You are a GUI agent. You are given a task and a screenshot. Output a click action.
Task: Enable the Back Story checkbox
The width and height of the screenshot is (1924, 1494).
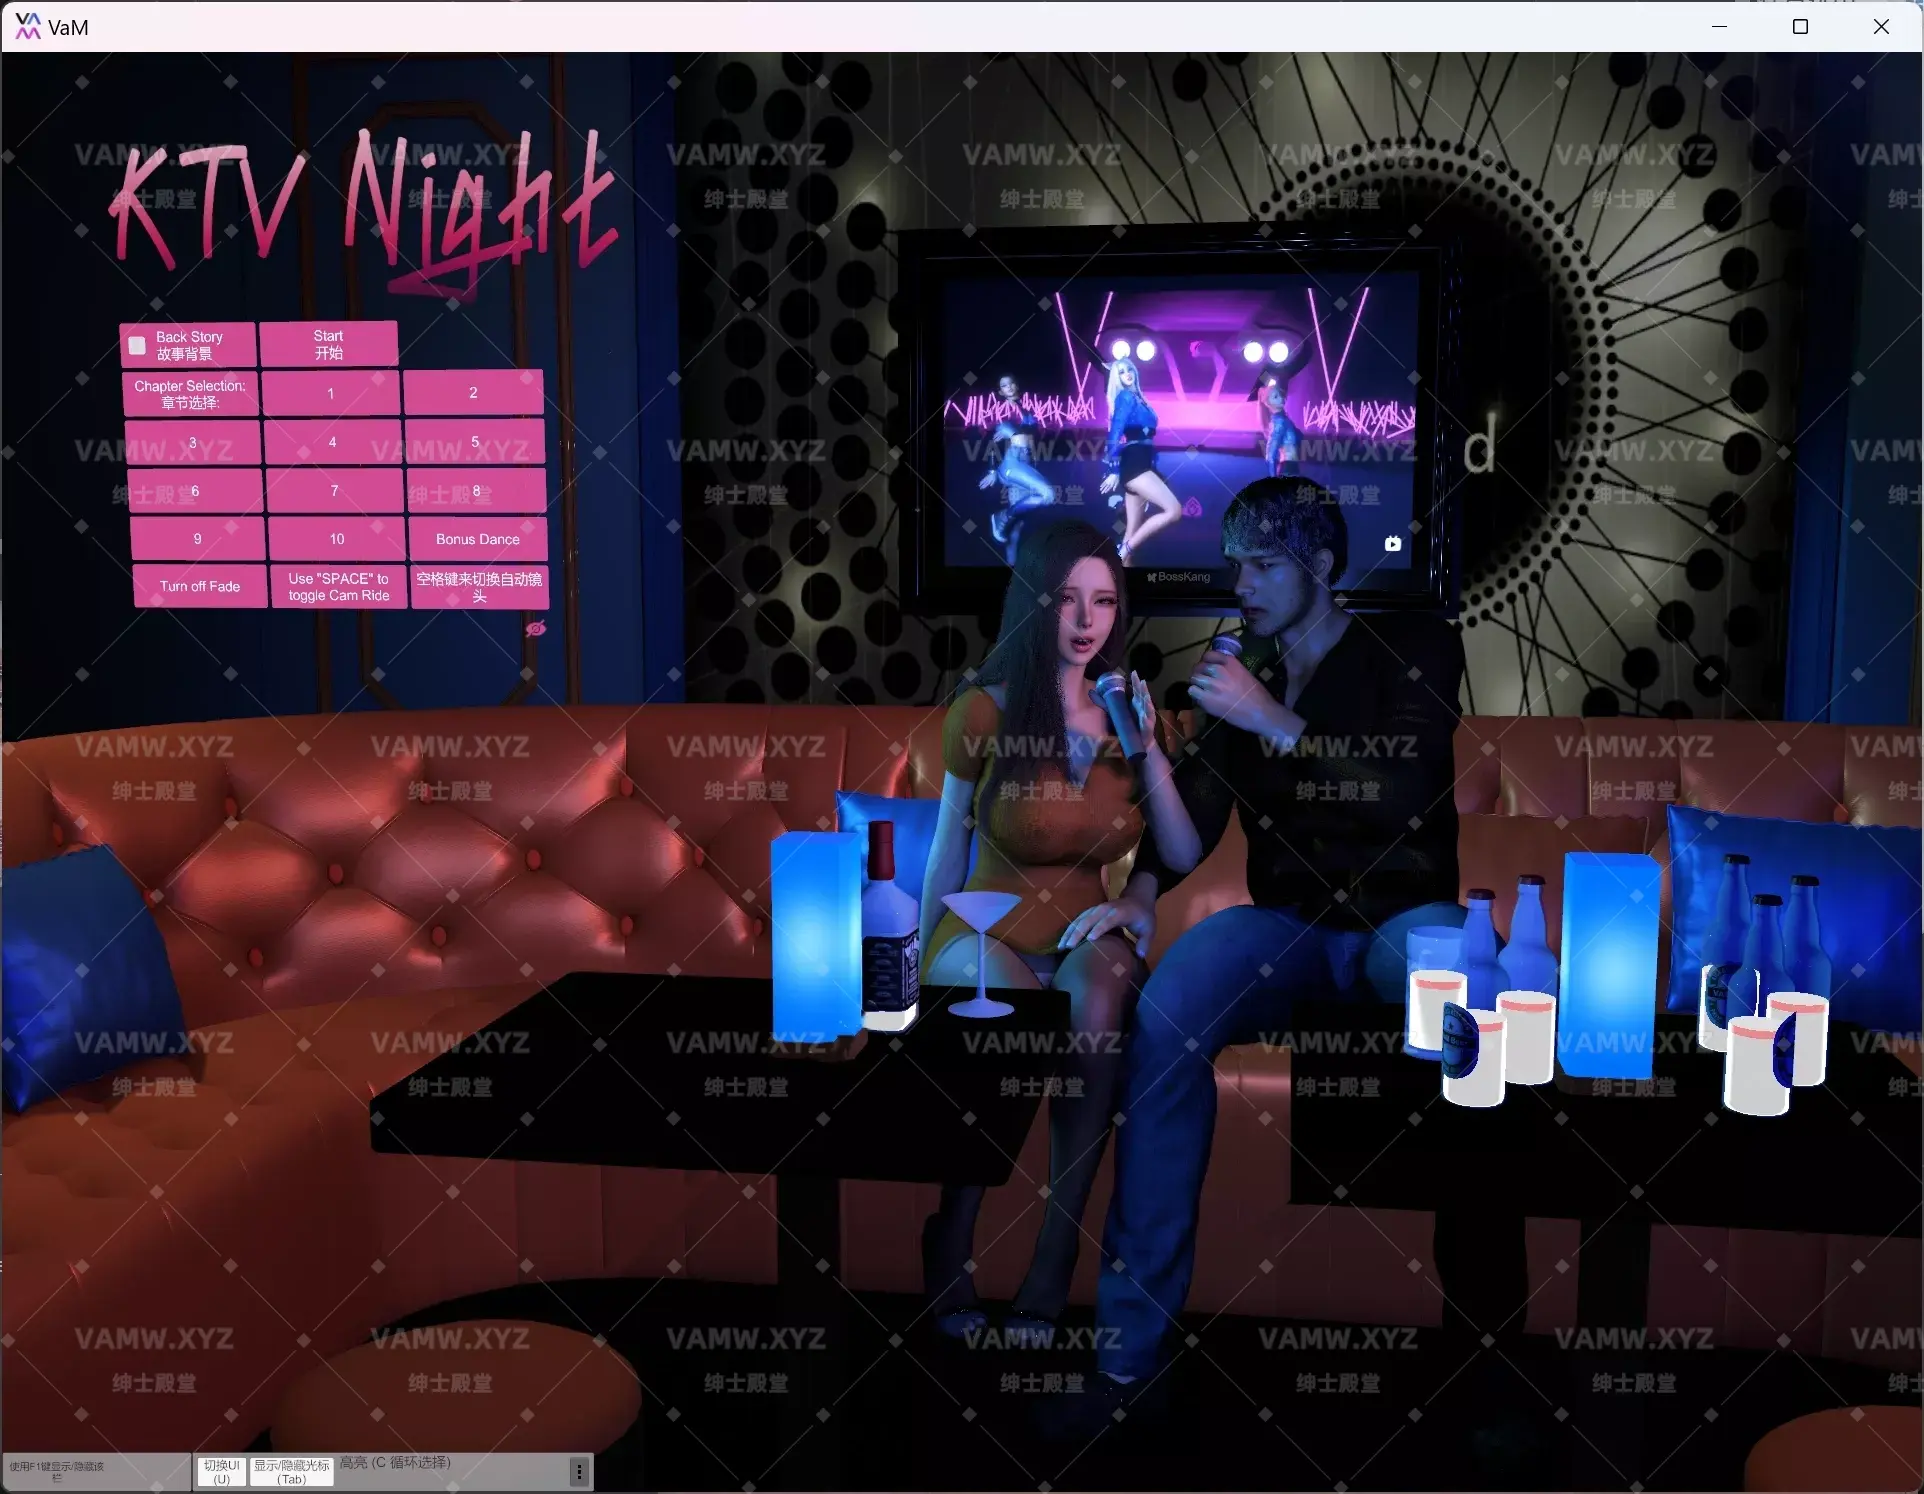point(137,344)
